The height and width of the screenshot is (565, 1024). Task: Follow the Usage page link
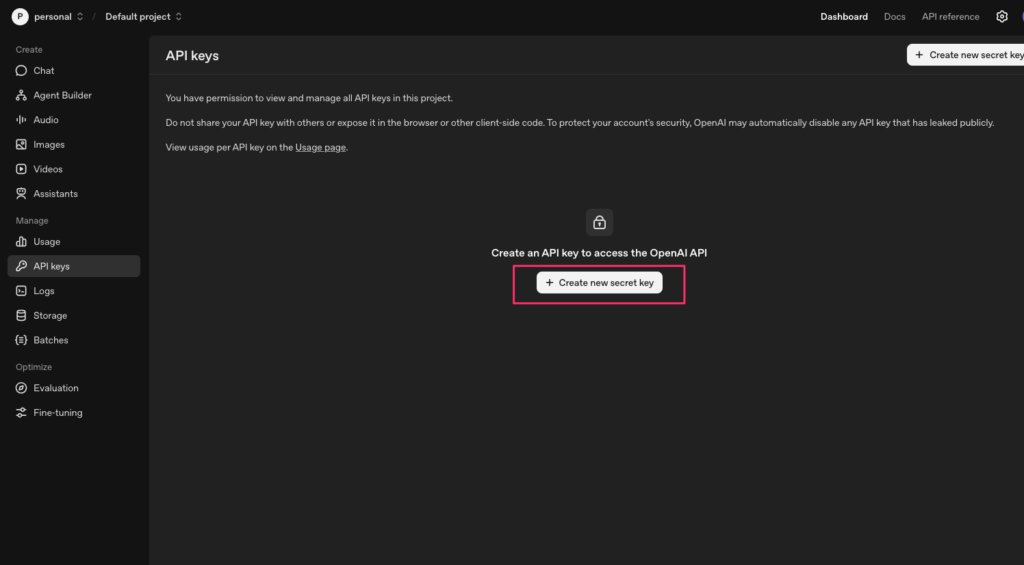tap(320, 148)
